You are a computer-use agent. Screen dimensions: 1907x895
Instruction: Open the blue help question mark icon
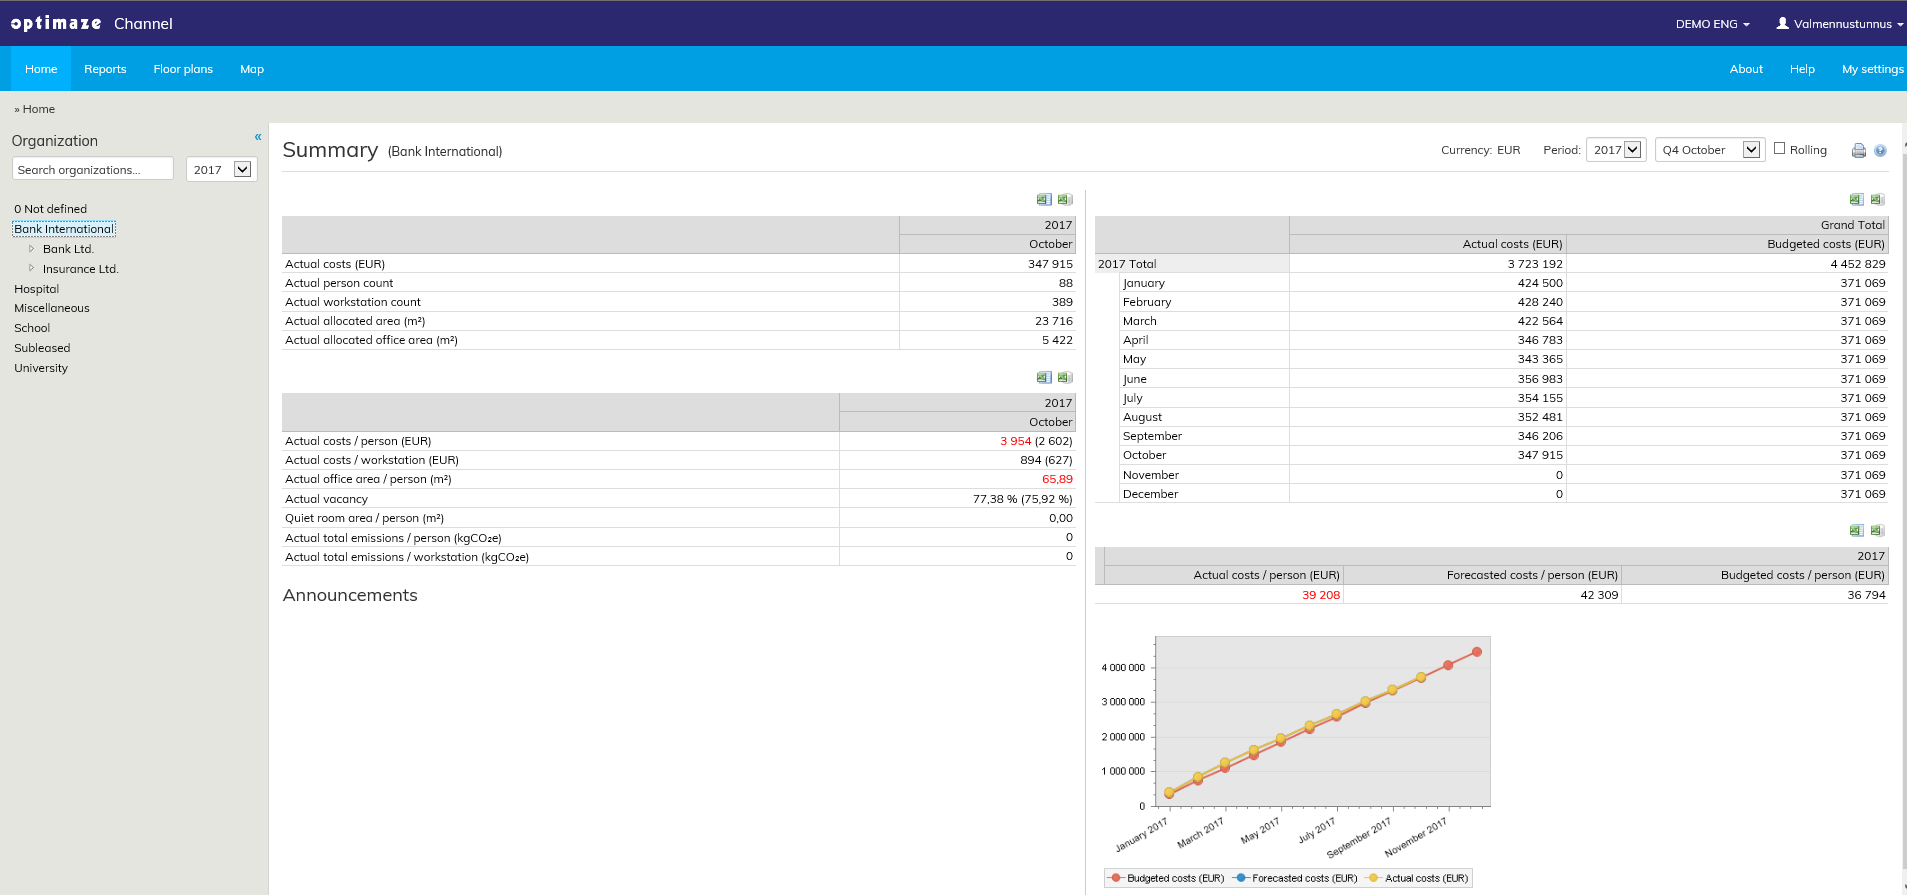pyautogui.click(x=1880, y=151)
